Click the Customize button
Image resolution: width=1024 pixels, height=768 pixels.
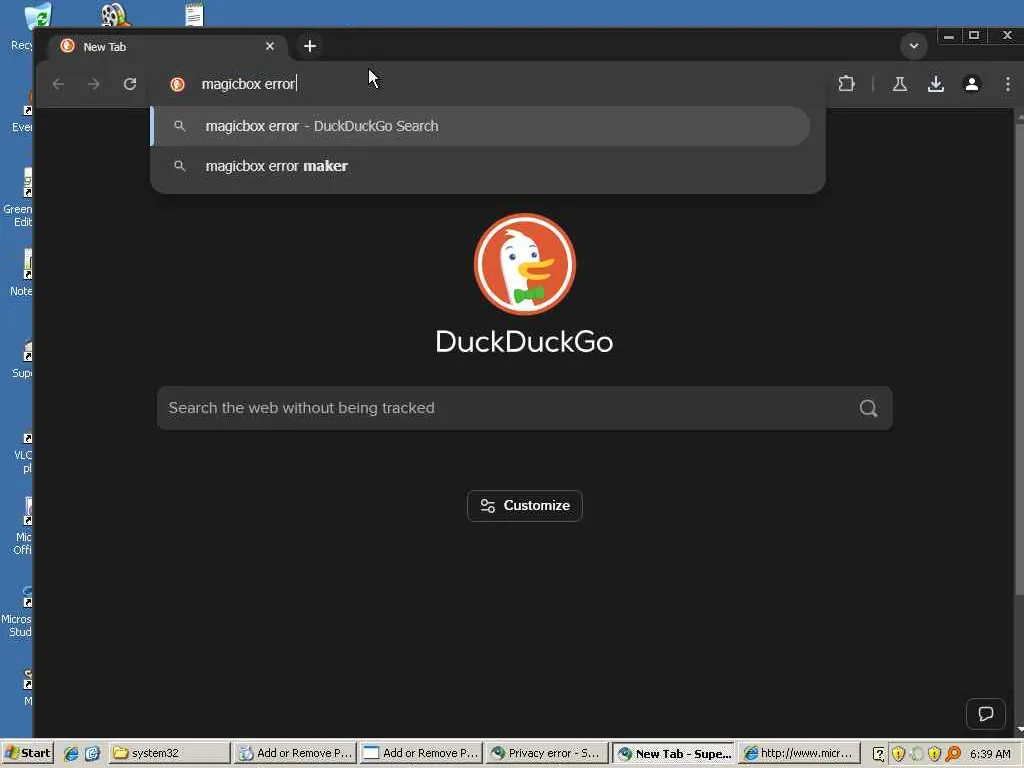point(524,505)
